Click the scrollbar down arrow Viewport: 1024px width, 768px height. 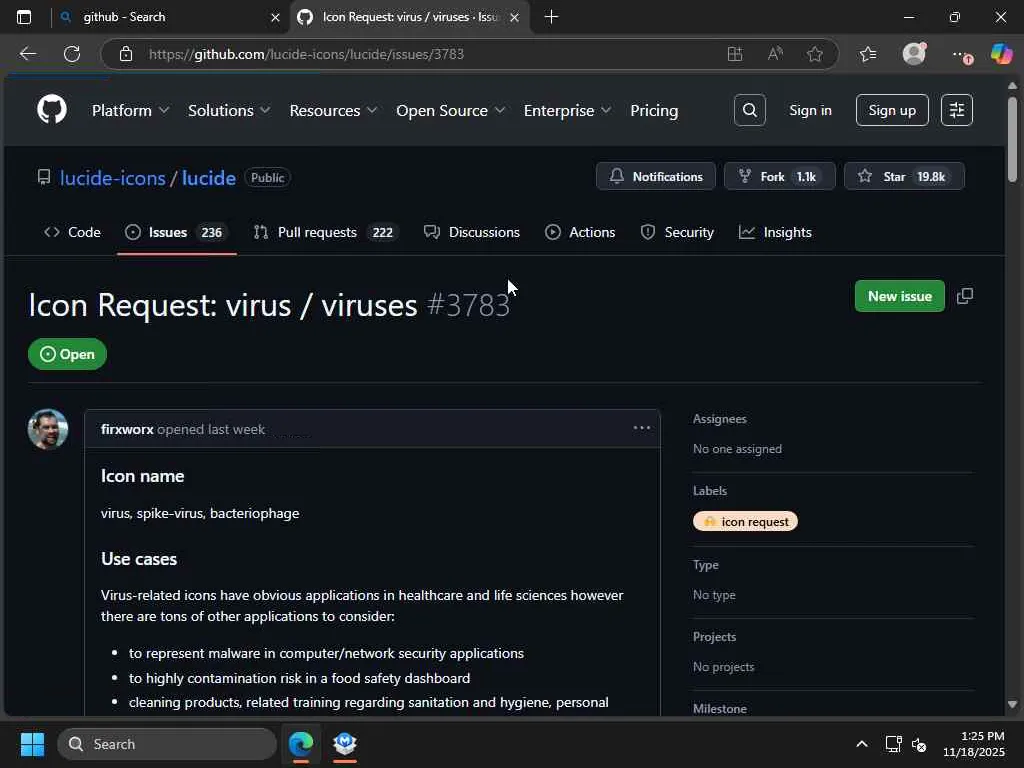click(1012, 705)
